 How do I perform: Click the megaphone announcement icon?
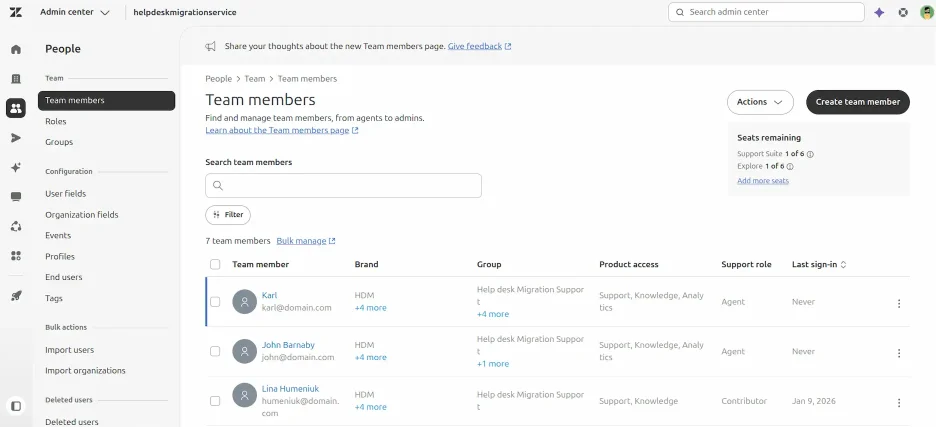point(211,46)
